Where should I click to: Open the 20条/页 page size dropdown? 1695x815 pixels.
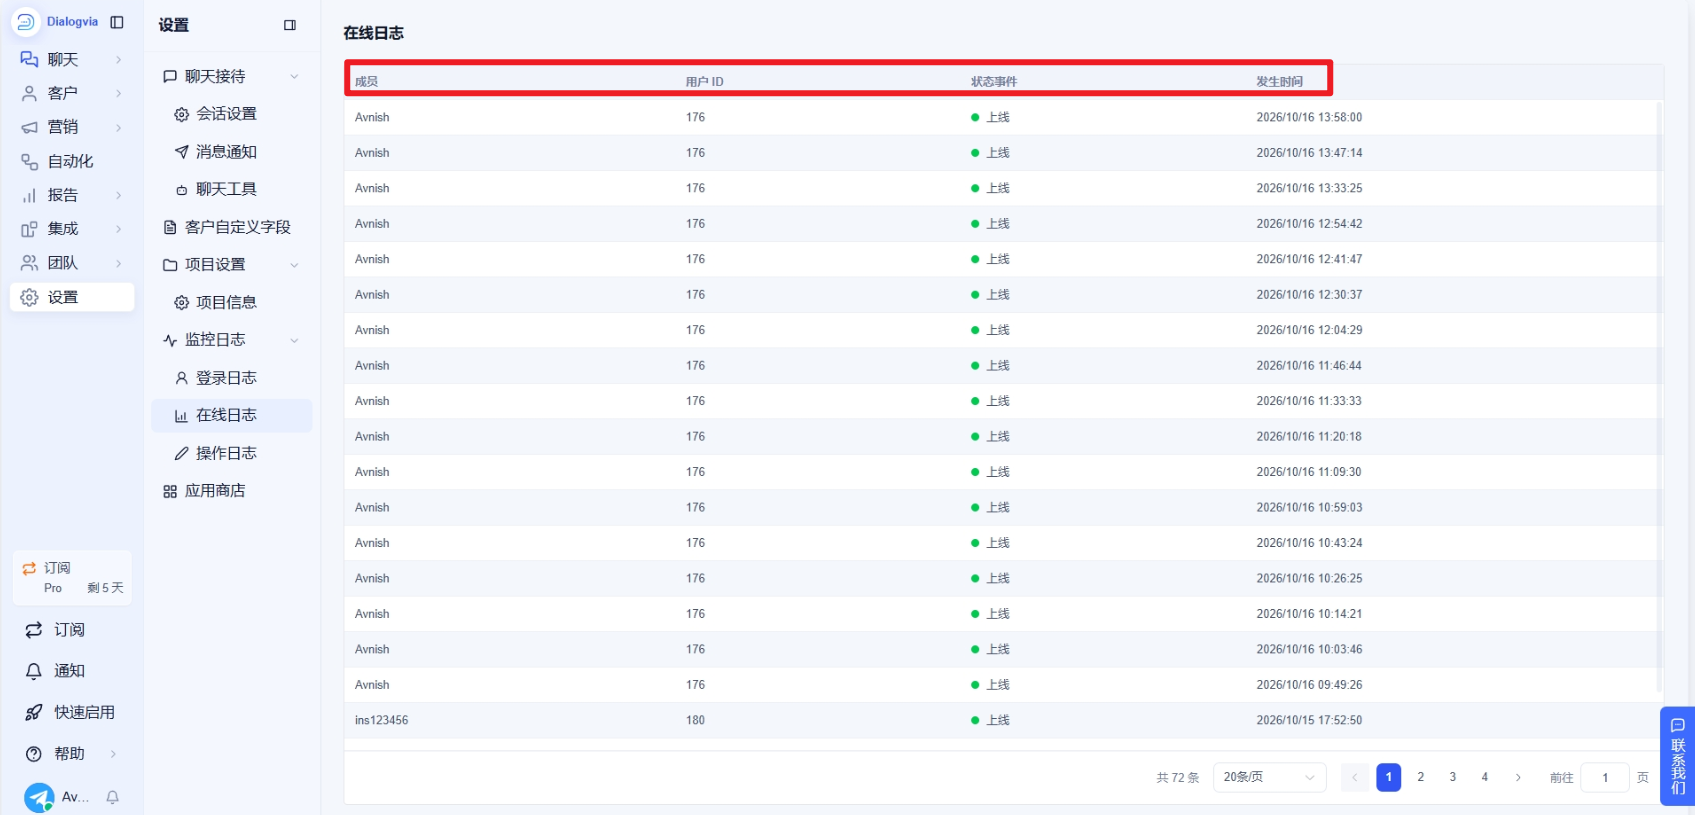point(1269,777)
